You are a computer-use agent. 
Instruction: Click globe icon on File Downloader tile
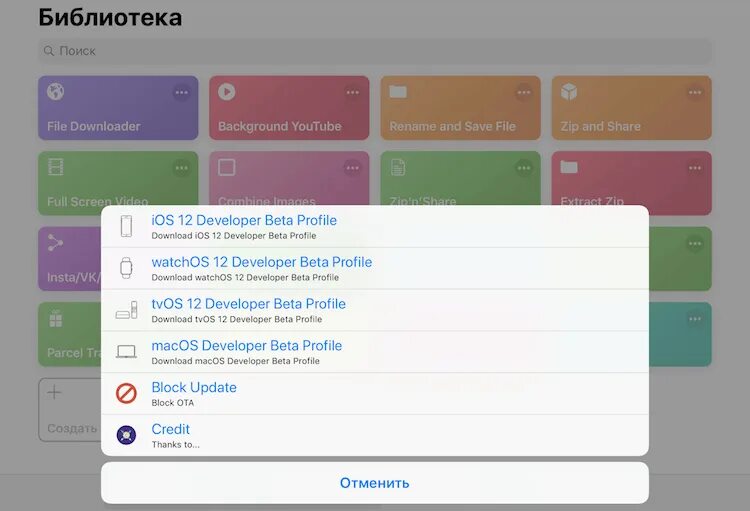point(55,91)
